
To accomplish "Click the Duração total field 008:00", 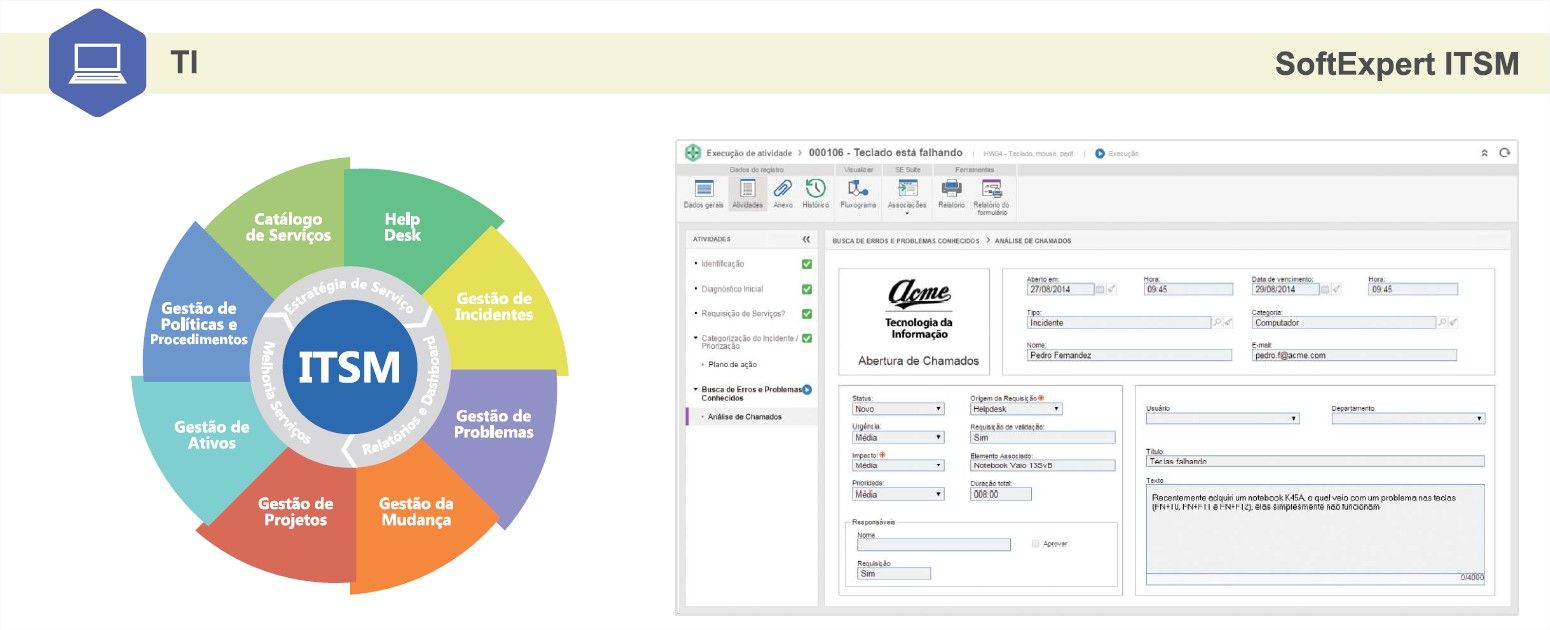I will point(1000,493).
